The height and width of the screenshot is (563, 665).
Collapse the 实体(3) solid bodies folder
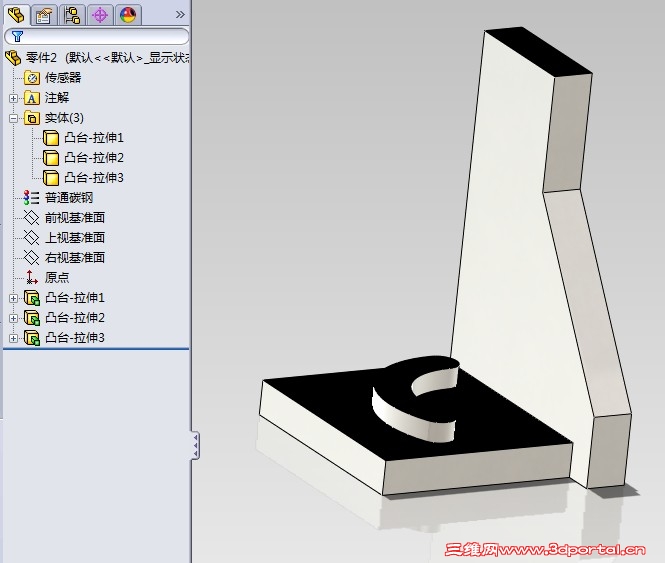click(13, 118)
